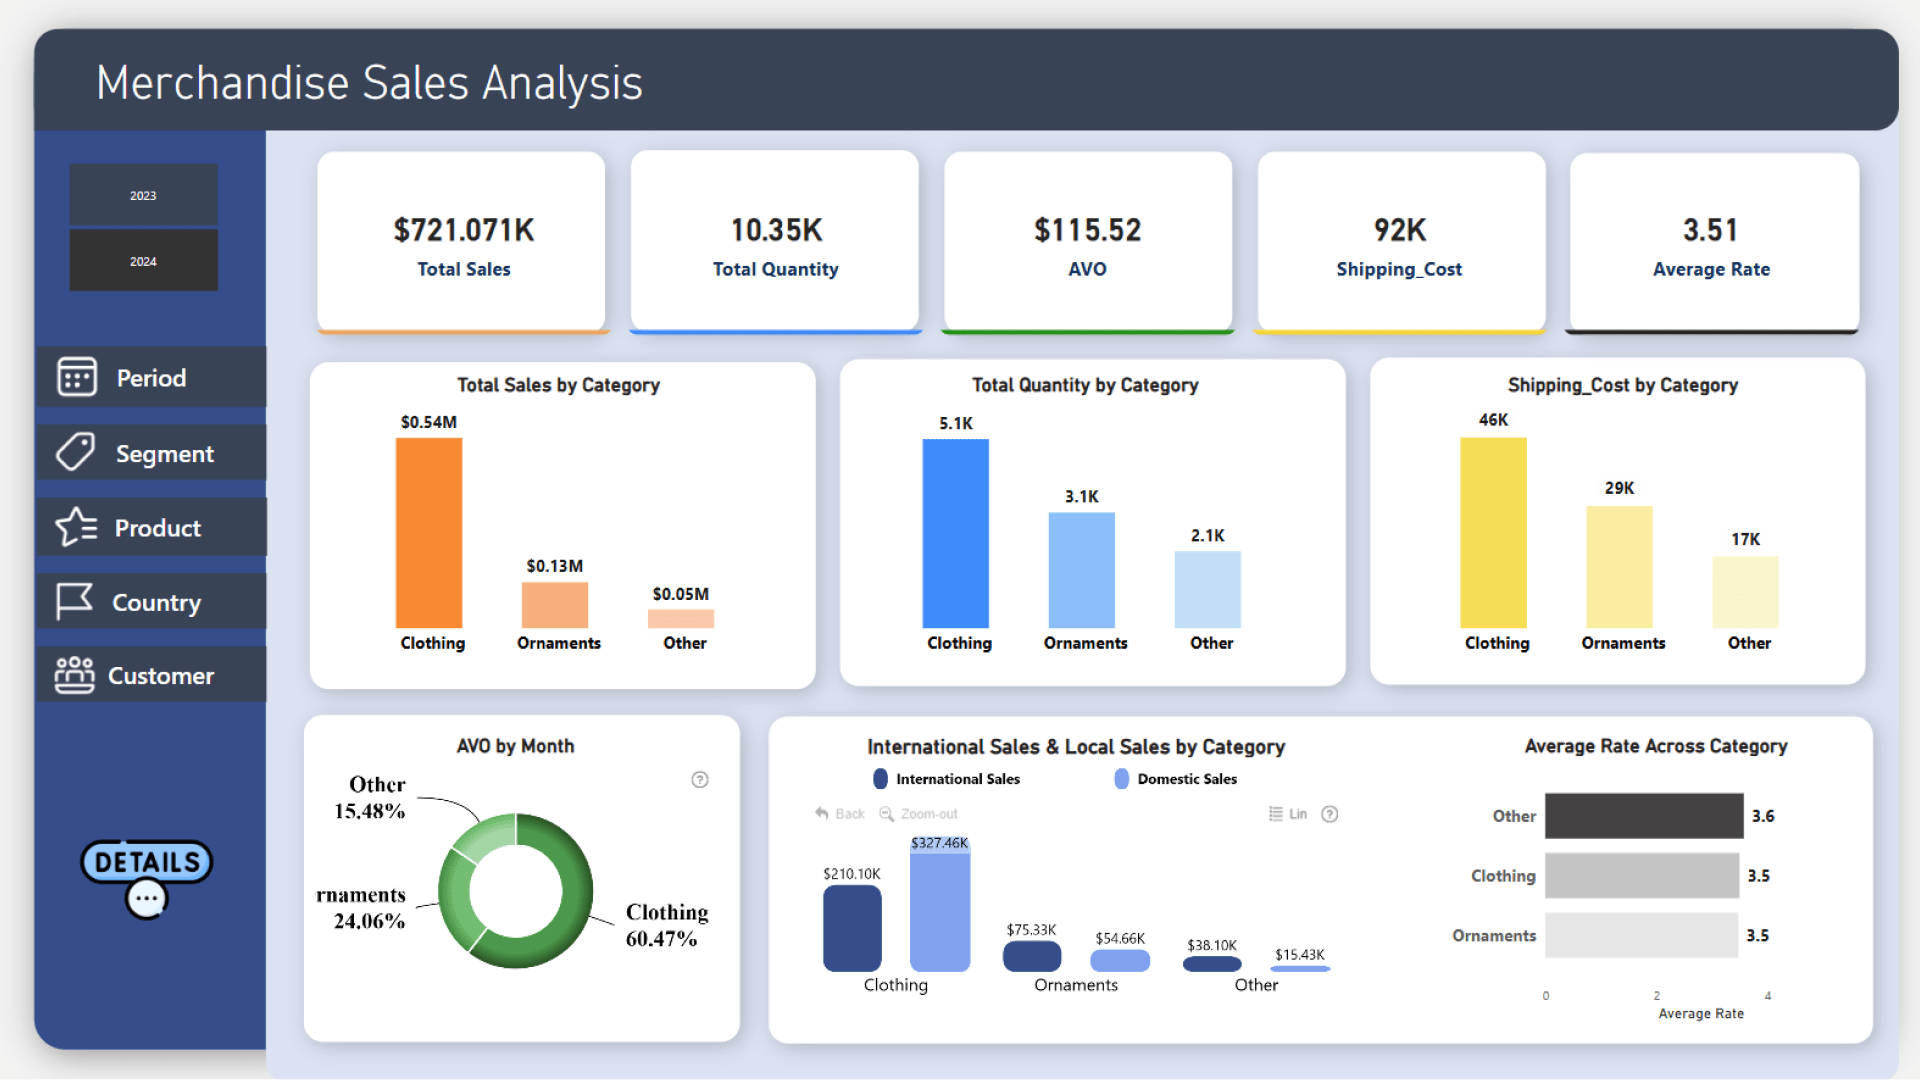Click the Shipping_Cost KPI card
The width and height of the screenshot is (1920, 1080).
point(1400,242)
